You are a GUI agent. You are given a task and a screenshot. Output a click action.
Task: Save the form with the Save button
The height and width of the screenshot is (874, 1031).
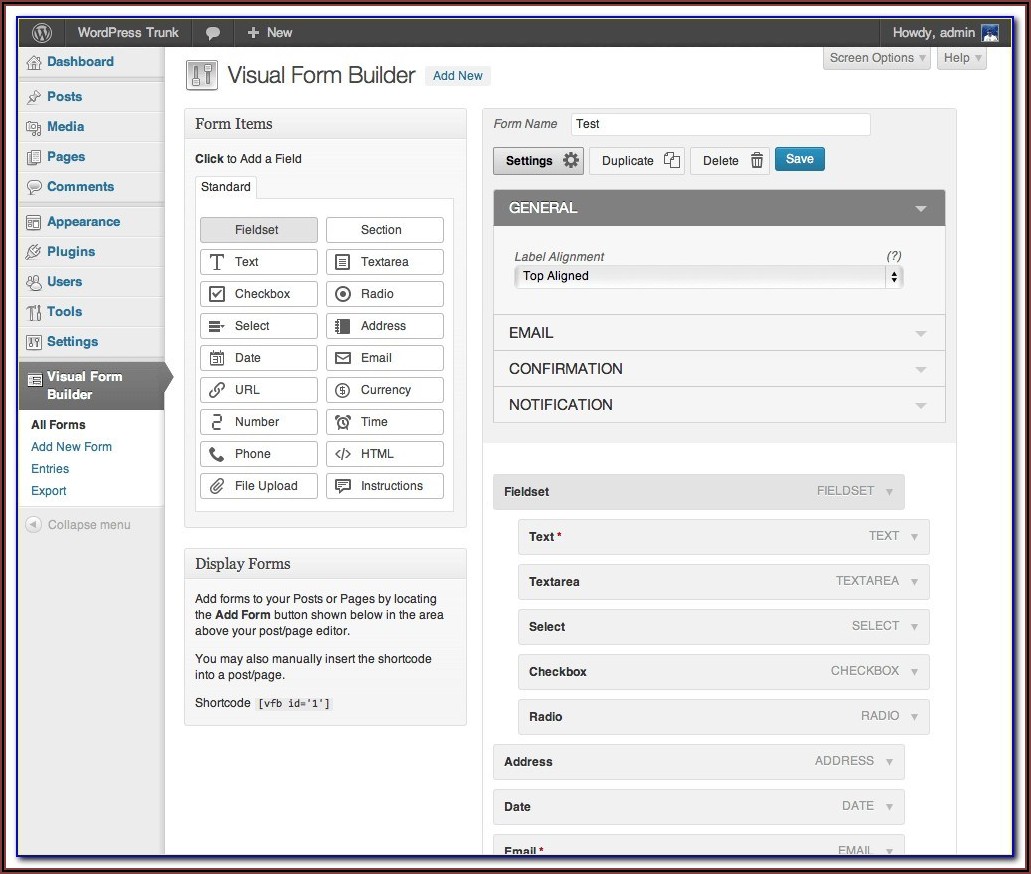pyautogui.click(x=799, y=159)
